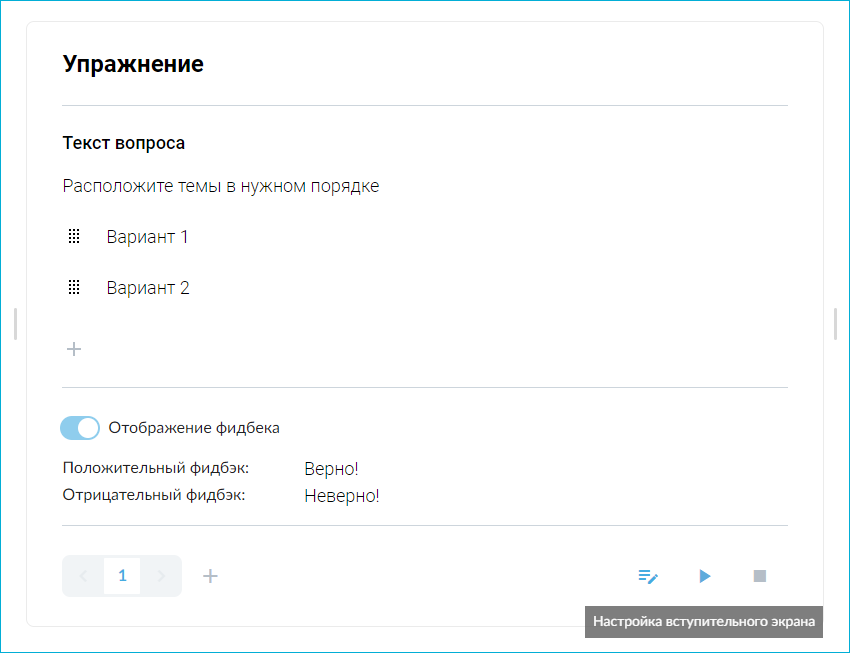Click the drag handle next to Вариант 2
The height and width of the screenshot is (653, 850).
pos(74,287)
